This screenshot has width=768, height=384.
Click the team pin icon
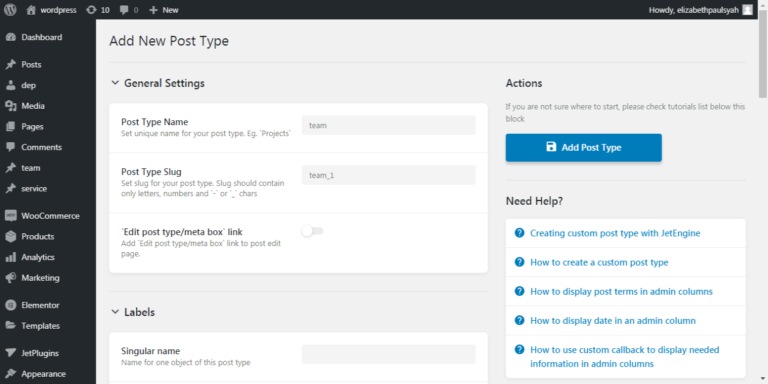coord(10,168)
